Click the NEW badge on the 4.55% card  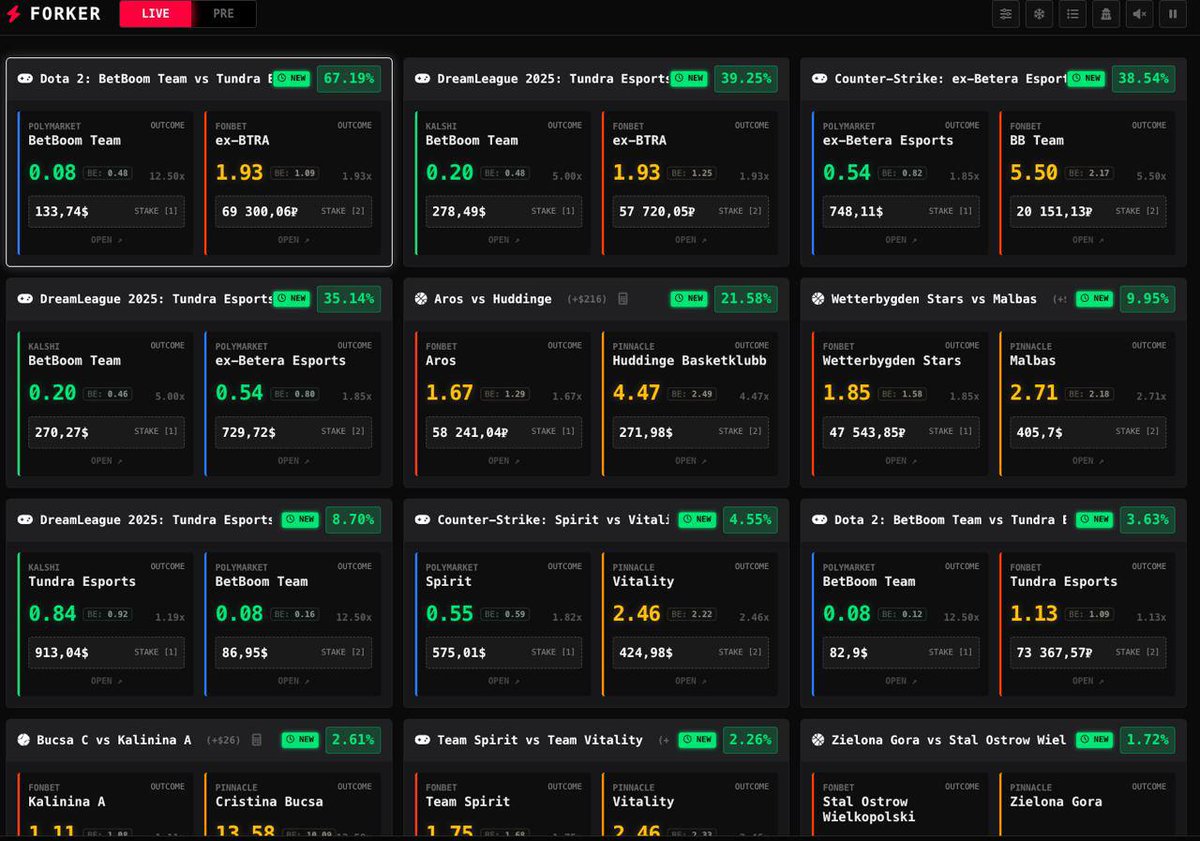coord(698,519)
